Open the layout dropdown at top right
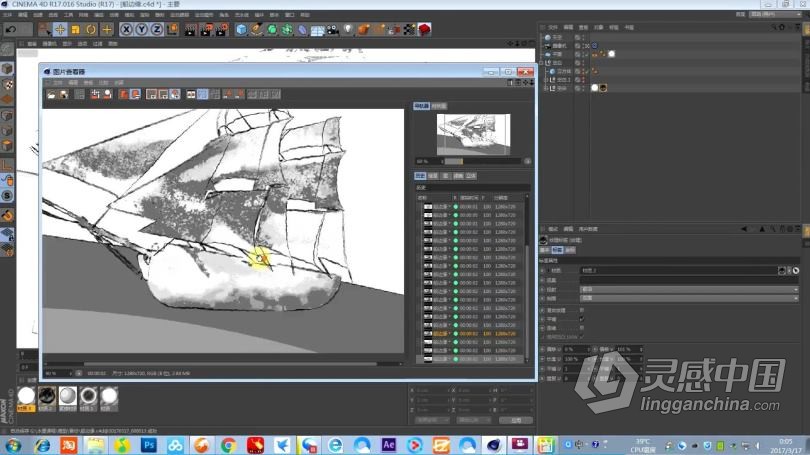The height and width of the screenshot is (455, 810). 775,14
